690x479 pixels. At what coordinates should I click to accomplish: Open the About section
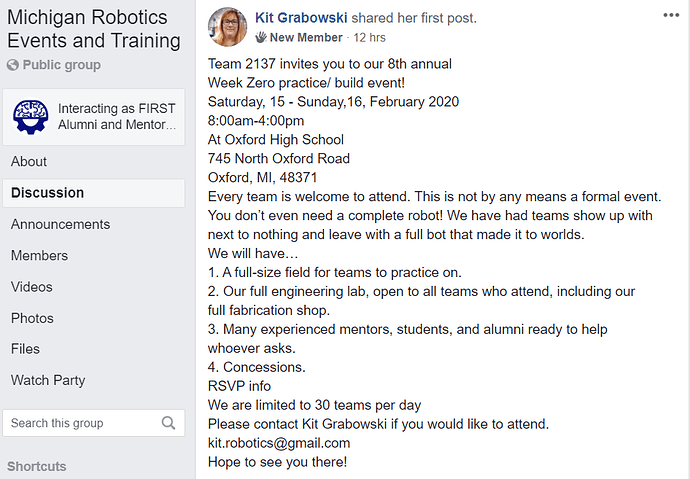click(29, 161)
